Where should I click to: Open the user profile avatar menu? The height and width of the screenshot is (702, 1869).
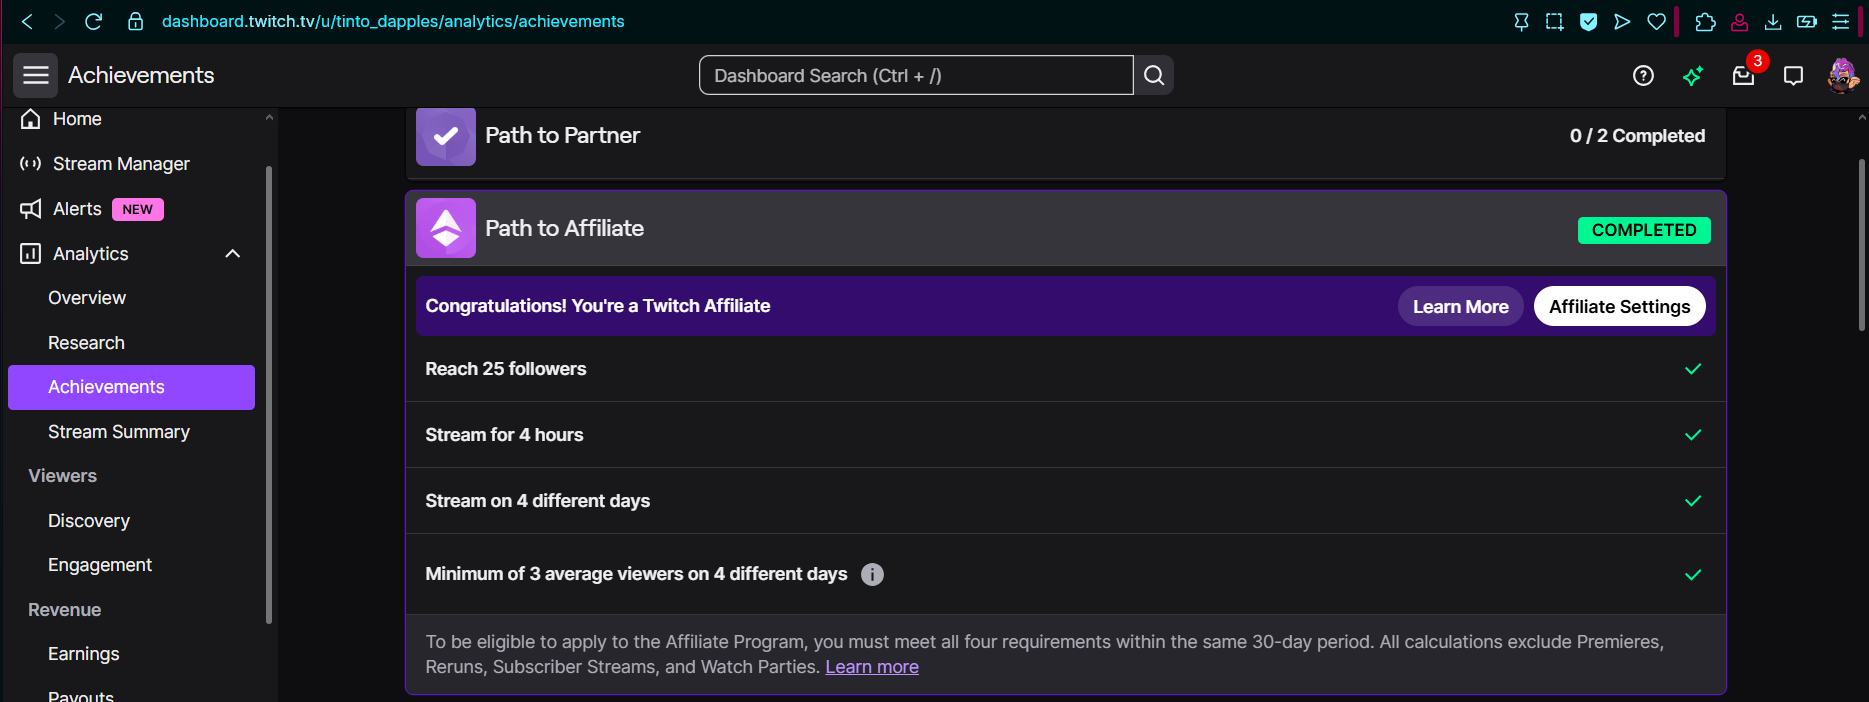pos(1842,76)
